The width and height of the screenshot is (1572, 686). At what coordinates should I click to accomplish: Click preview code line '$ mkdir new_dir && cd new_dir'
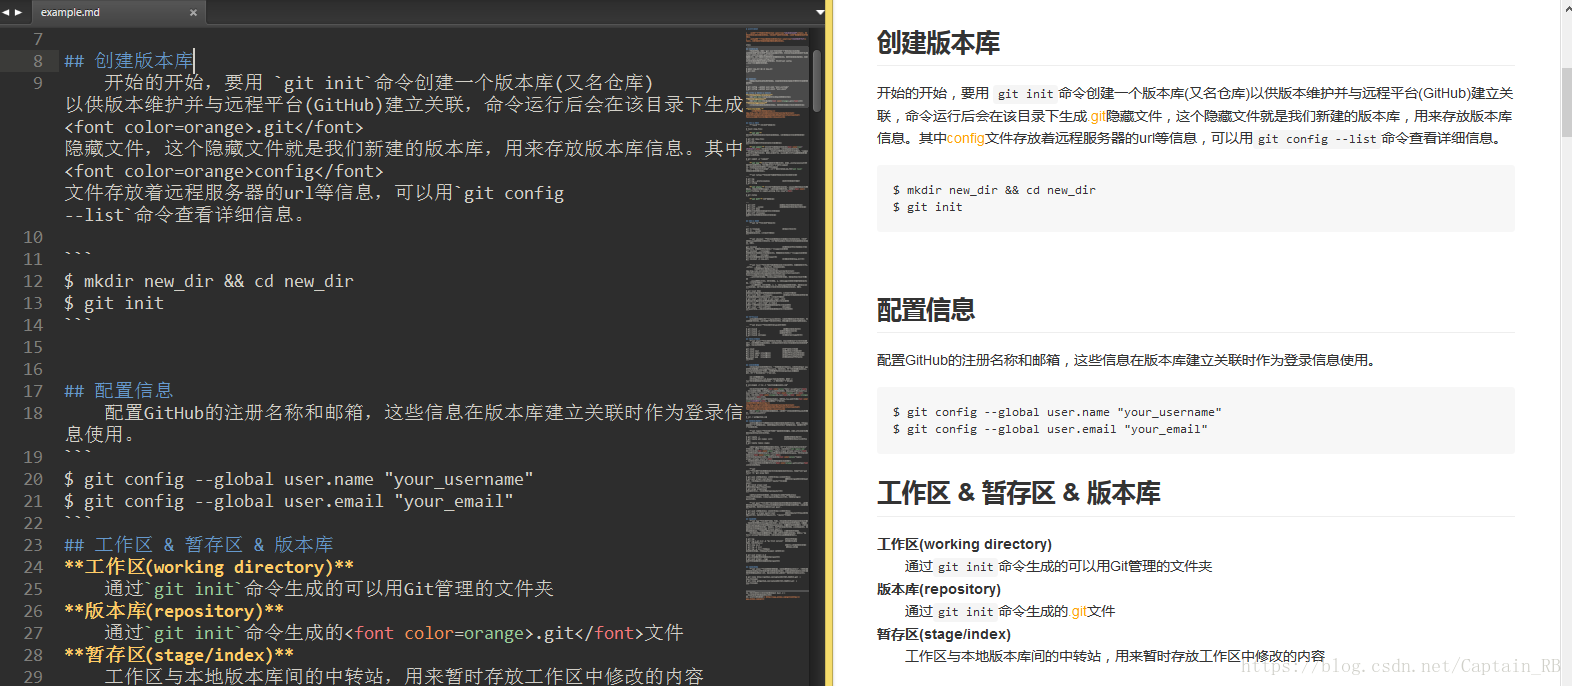(x=994, y=190)
